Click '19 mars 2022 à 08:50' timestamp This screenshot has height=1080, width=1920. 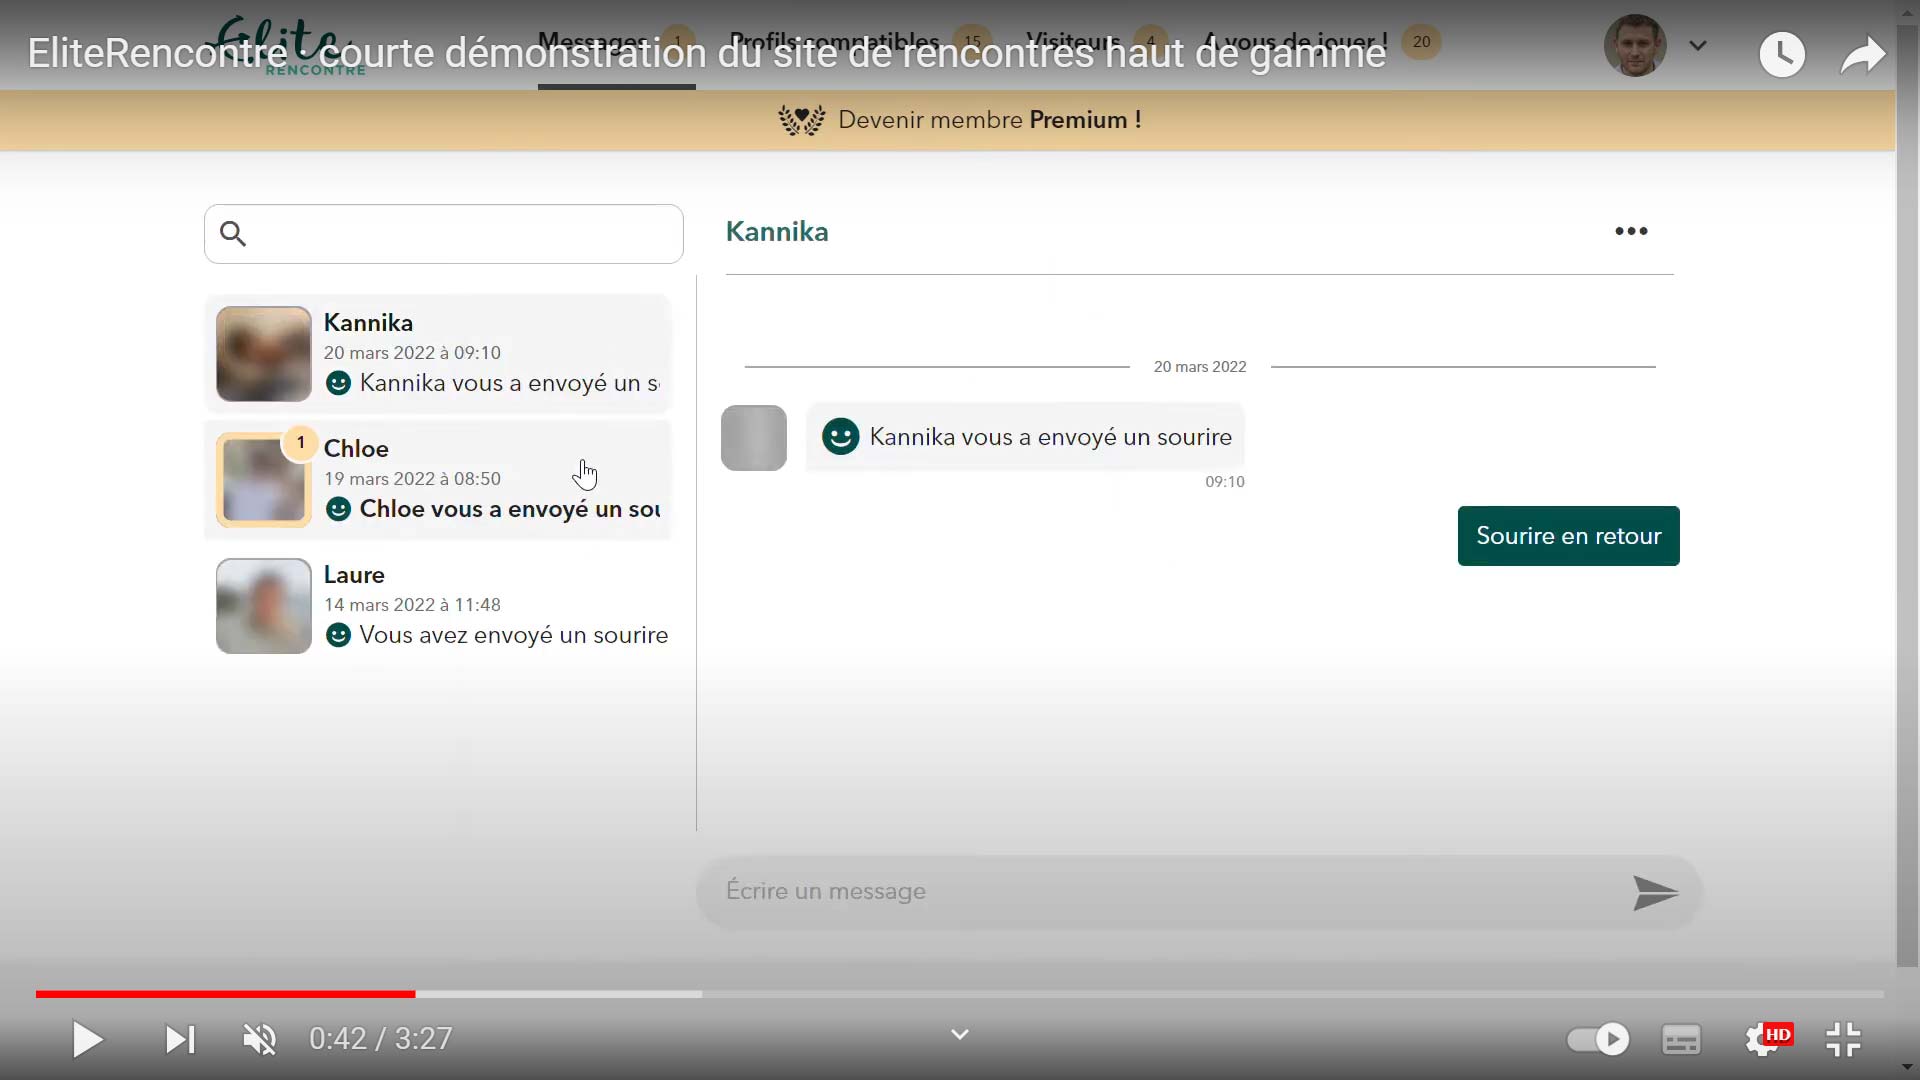pos(412,479)
